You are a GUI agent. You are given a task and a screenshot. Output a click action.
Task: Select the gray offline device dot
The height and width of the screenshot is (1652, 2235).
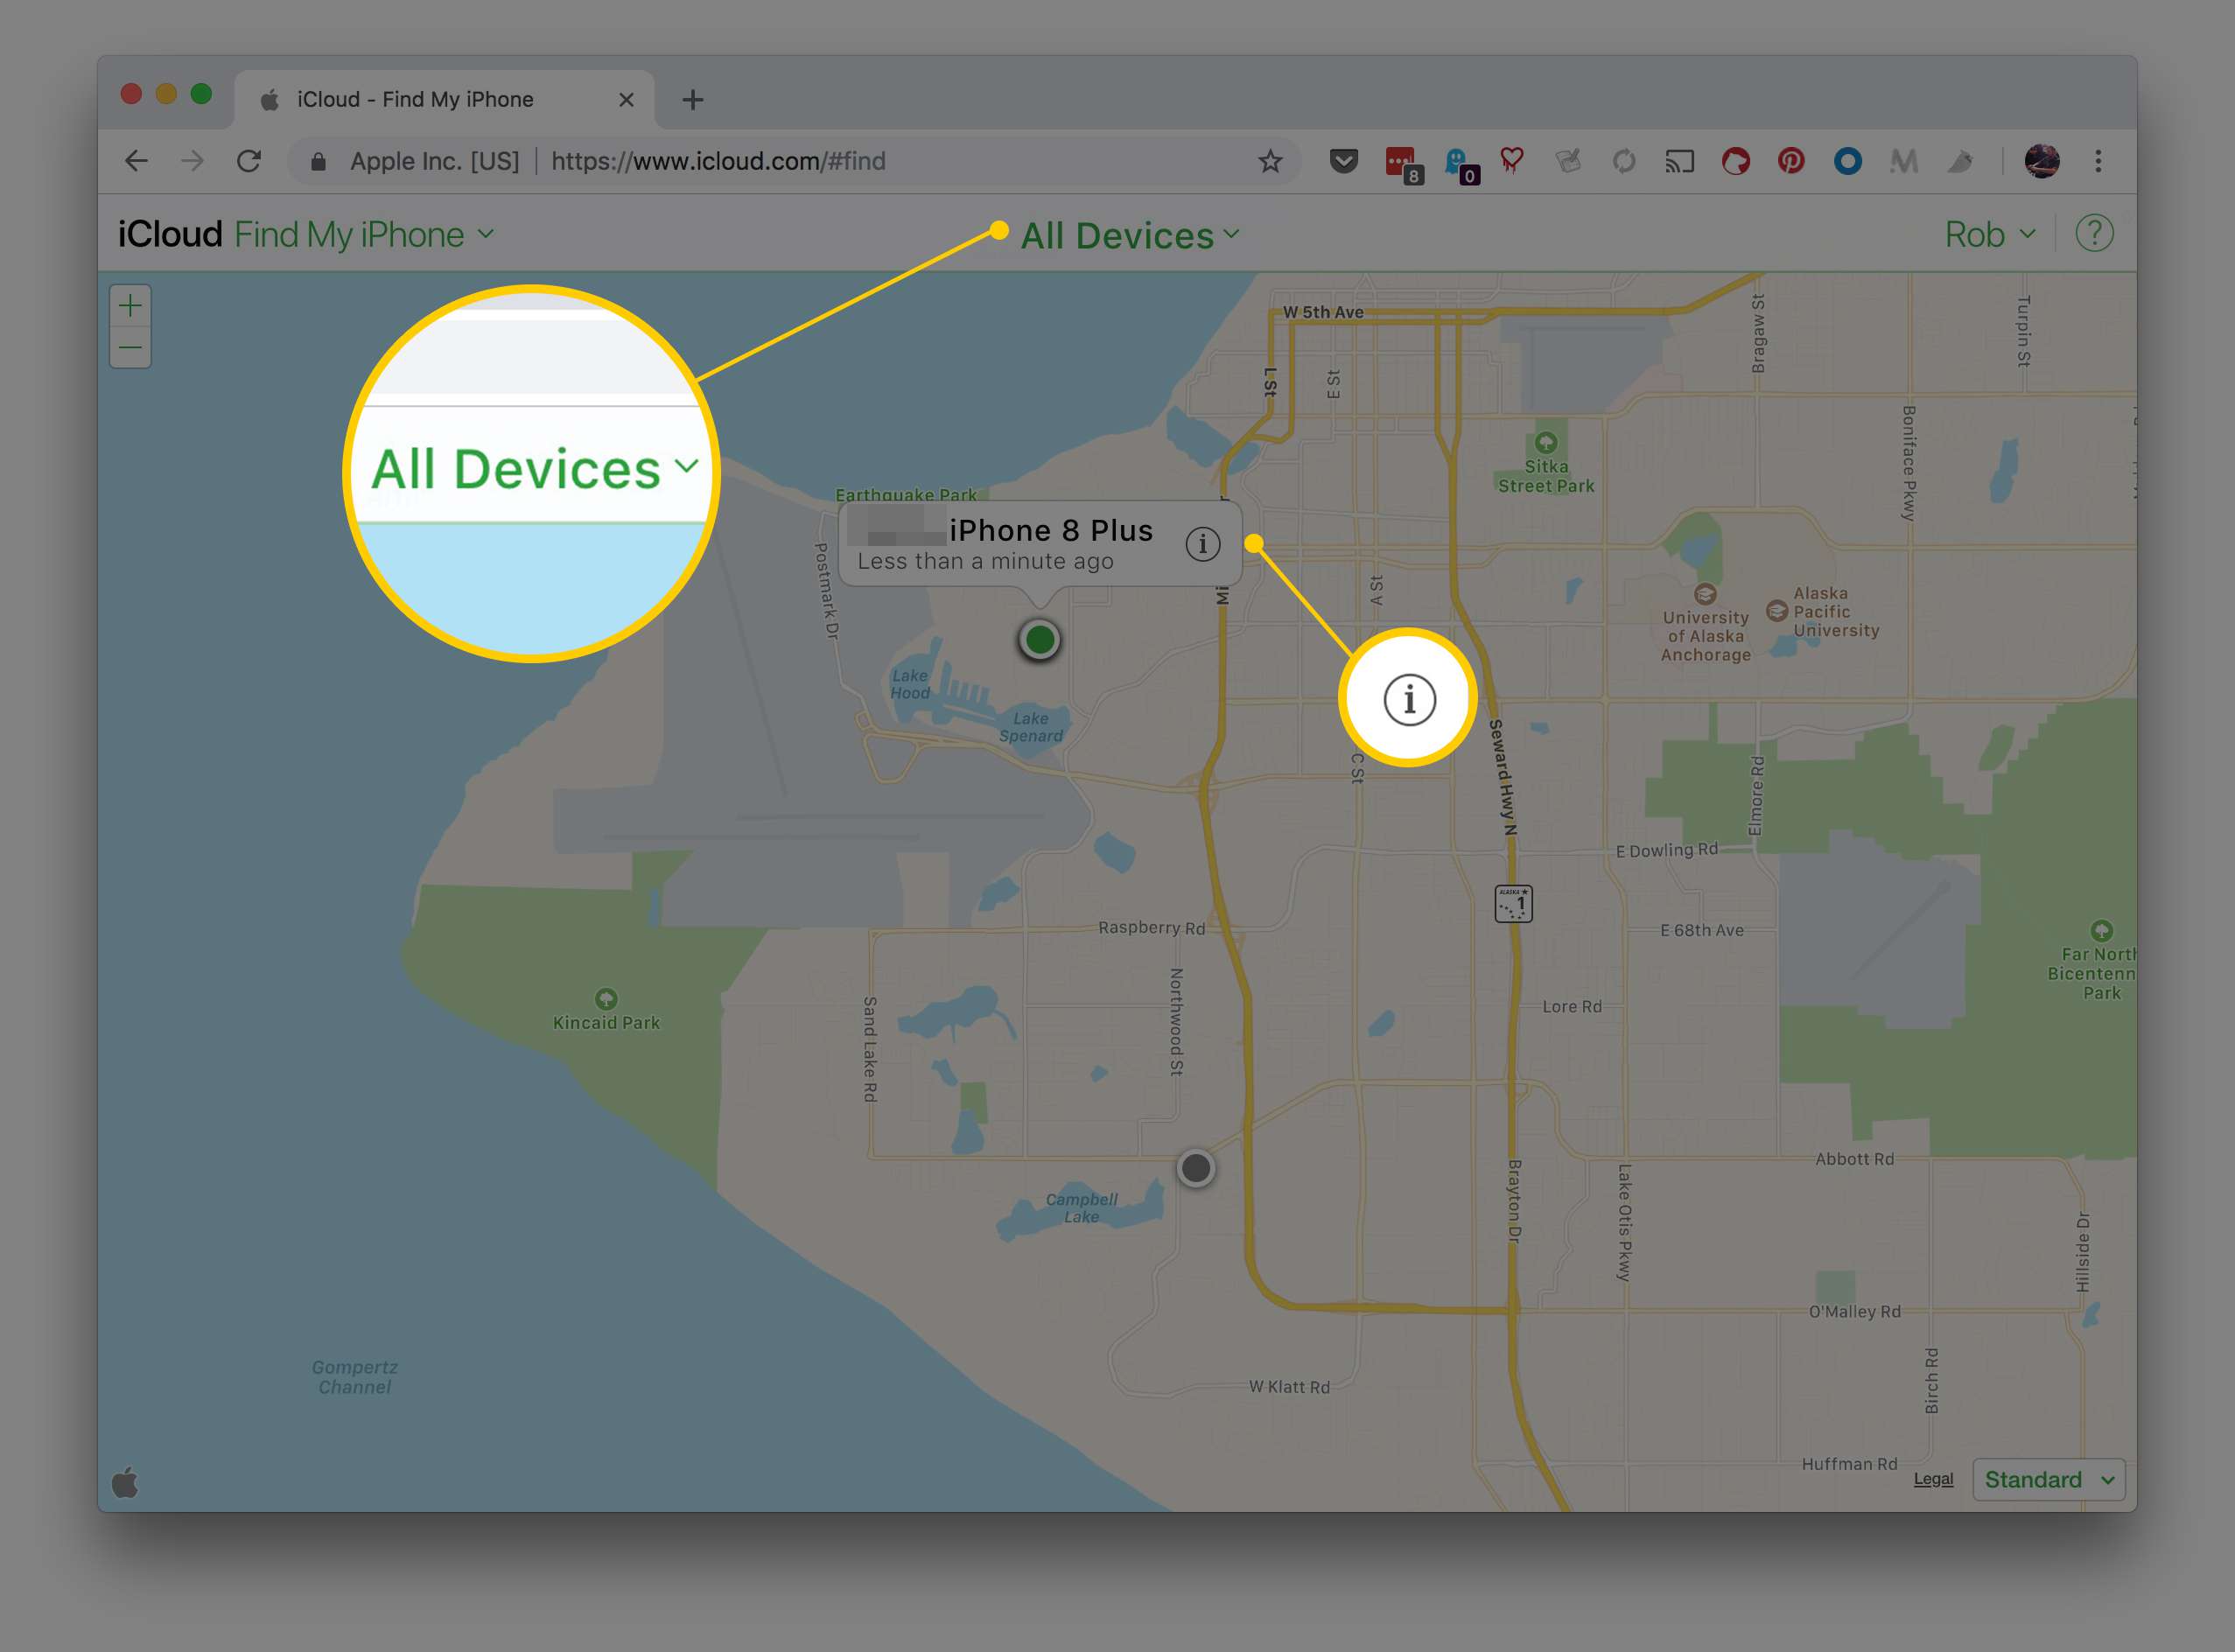click(x=1196, y=1168)
